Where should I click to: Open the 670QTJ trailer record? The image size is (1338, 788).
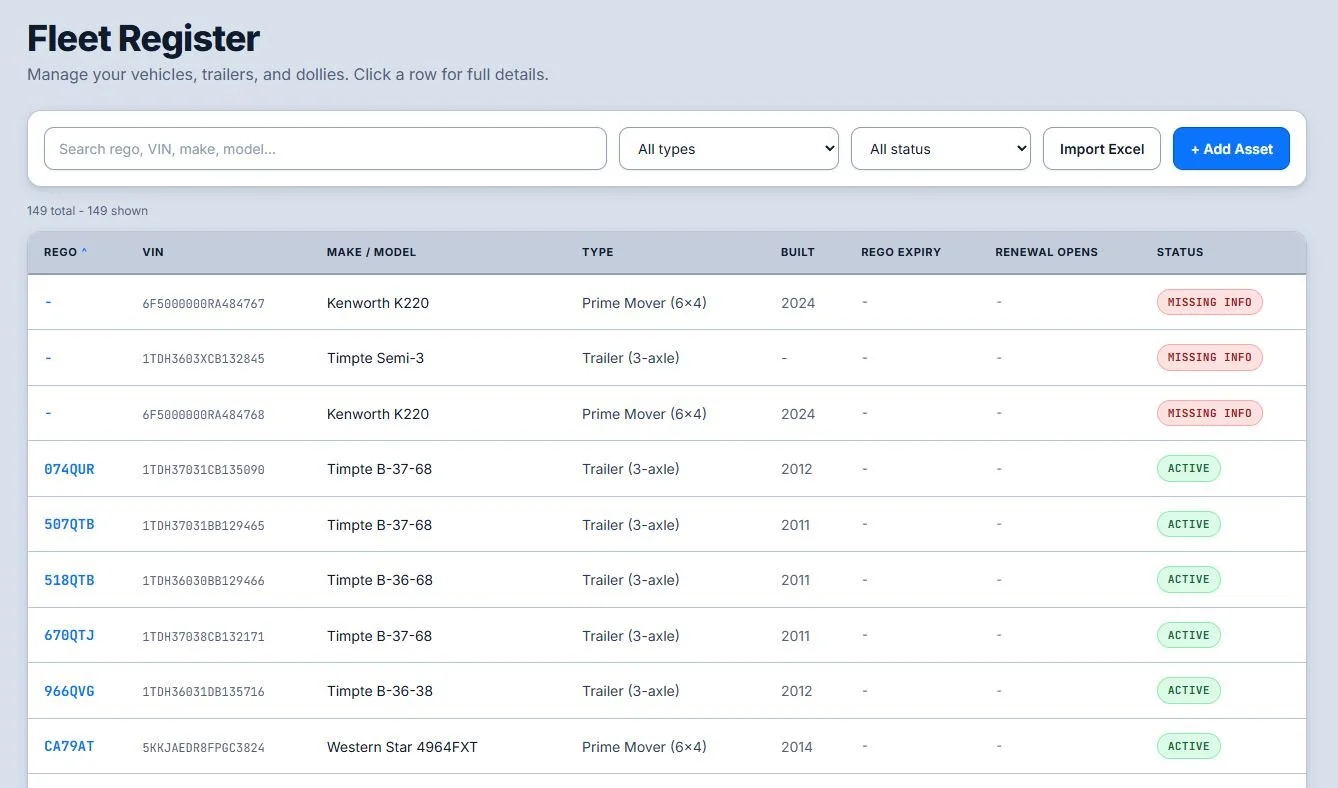point(69,635)
